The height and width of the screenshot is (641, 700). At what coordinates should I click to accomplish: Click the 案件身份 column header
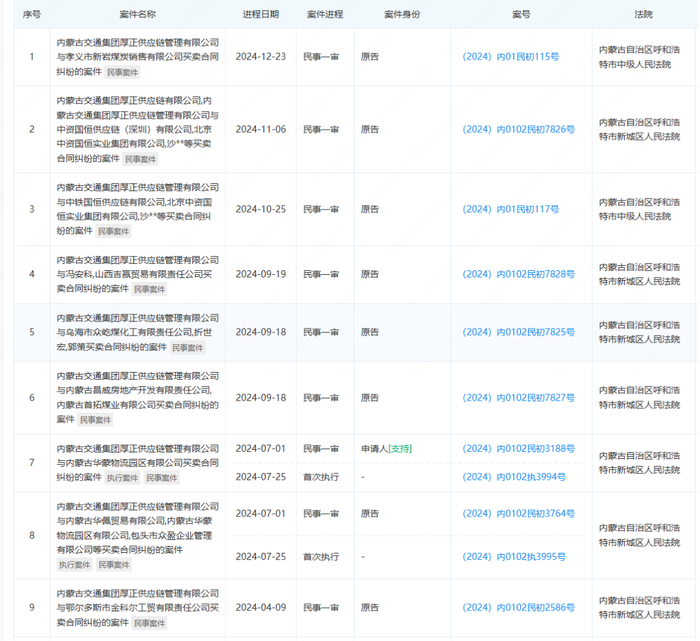tap(402, 14)
